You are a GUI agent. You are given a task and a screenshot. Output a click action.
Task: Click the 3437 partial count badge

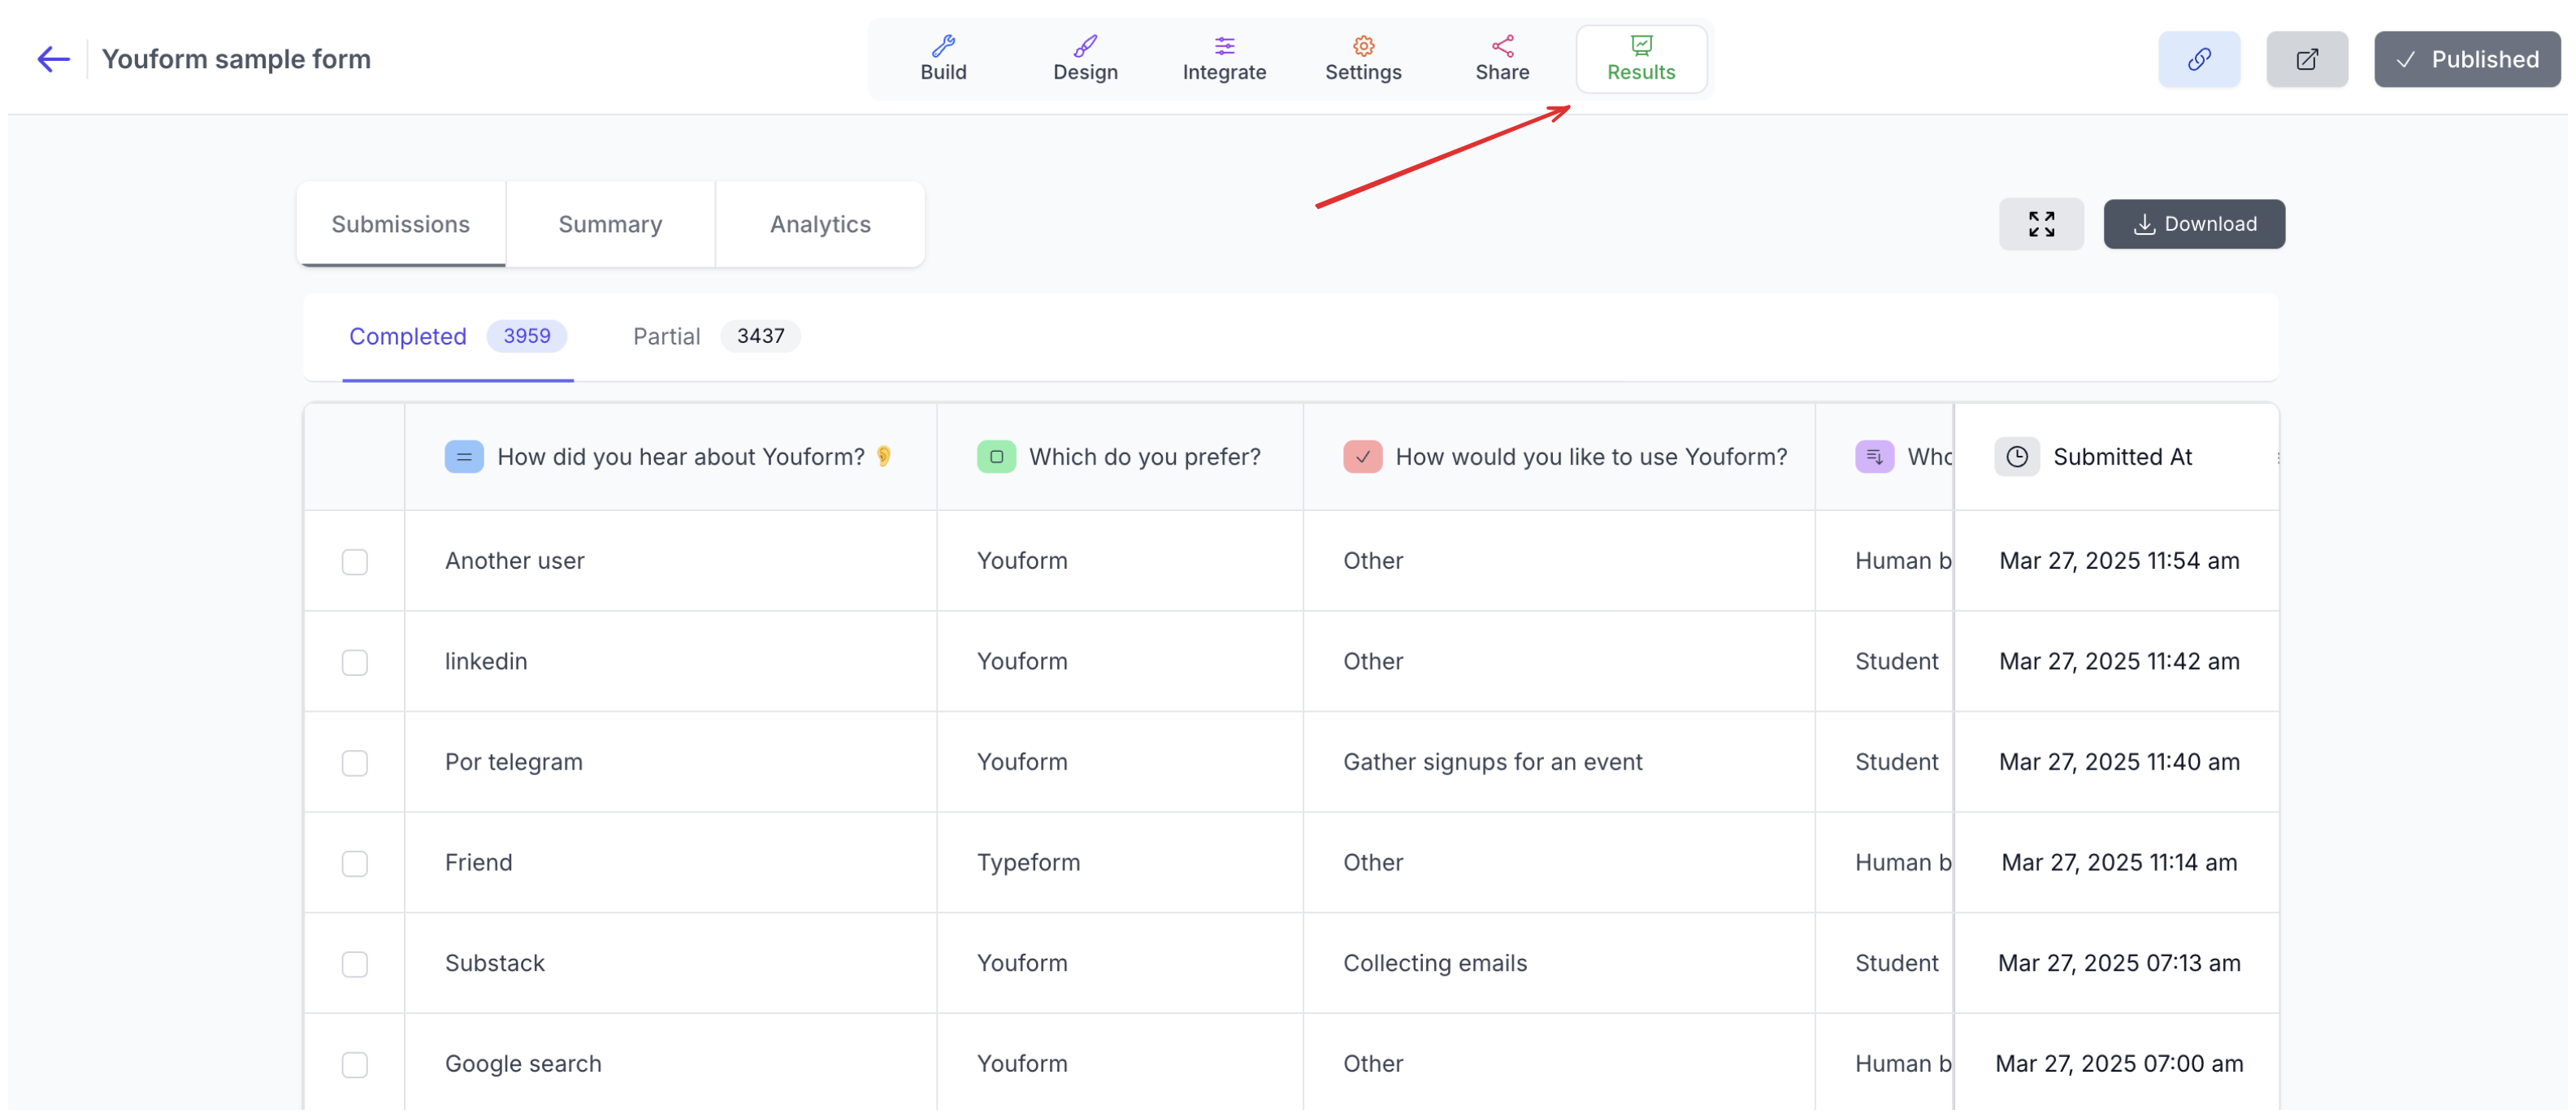(760, 336)
